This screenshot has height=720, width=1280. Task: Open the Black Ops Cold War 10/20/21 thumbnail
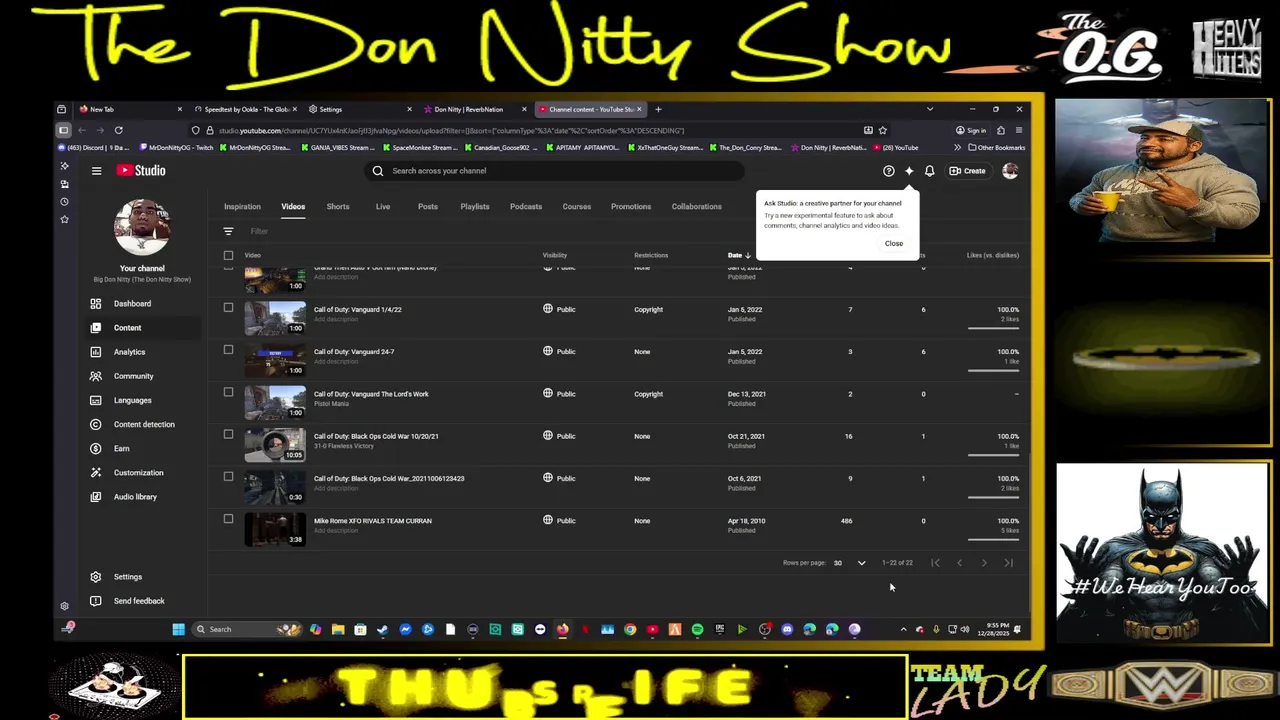[275, 444]
